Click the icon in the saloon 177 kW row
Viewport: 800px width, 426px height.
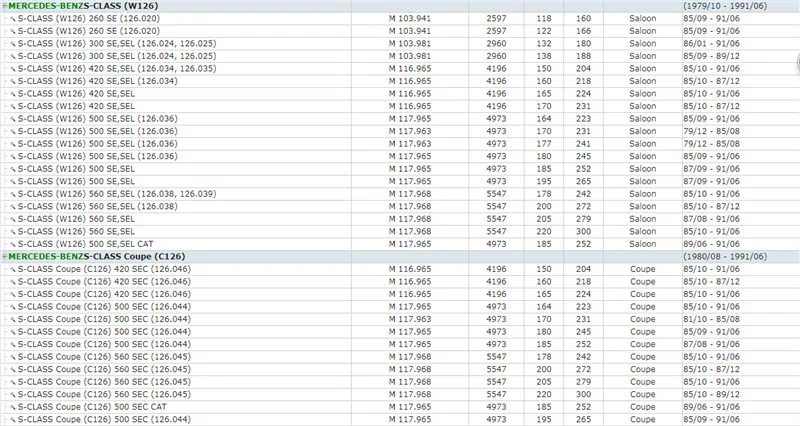coord(13,144)
